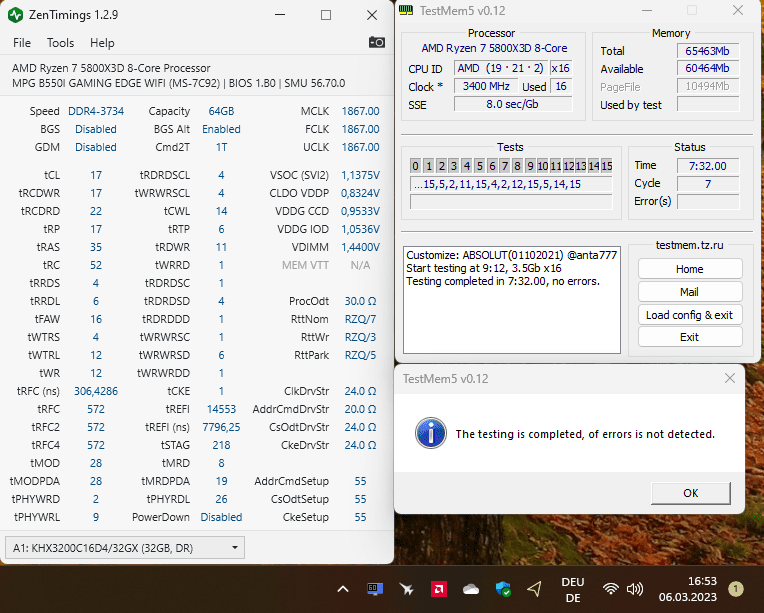Click BGS Alt Enabled value
The width and height of the screenshot is (764, 613).
point(221,129)
